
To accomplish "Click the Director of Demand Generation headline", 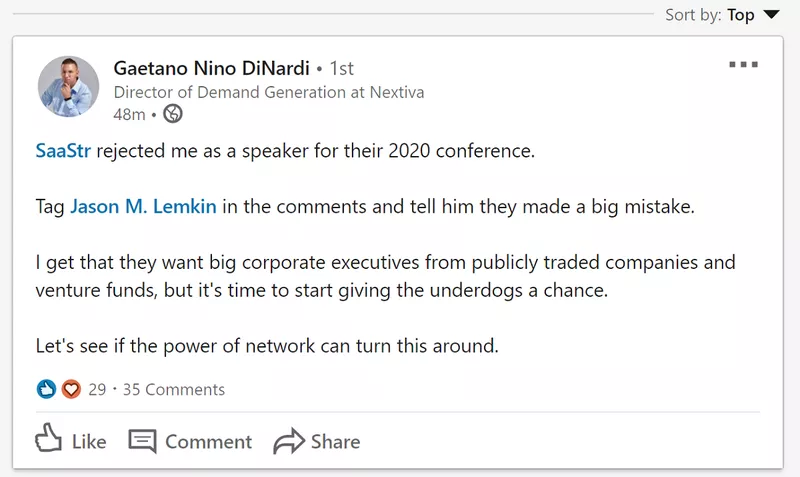I will point(269,92).
